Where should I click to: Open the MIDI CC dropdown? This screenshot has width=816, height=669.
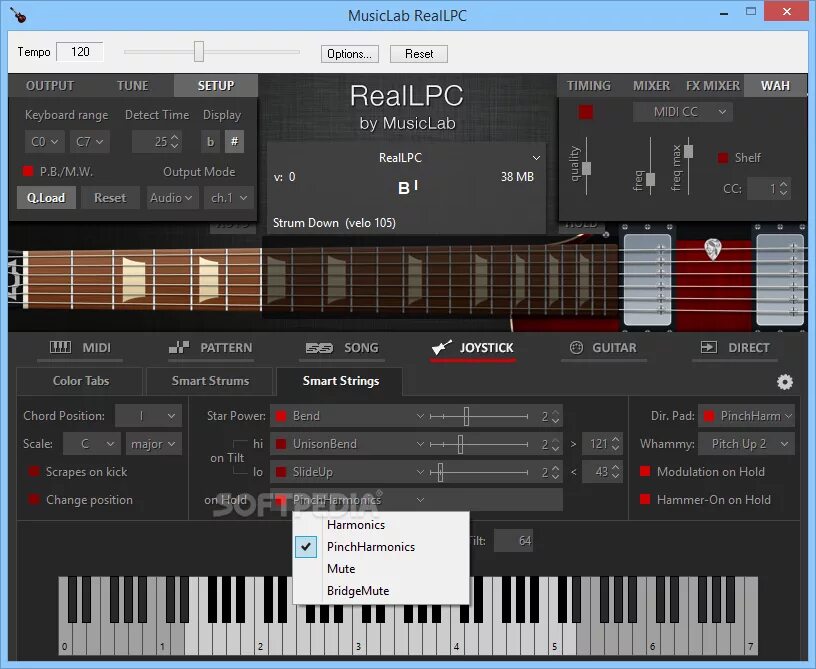point(683,112)
